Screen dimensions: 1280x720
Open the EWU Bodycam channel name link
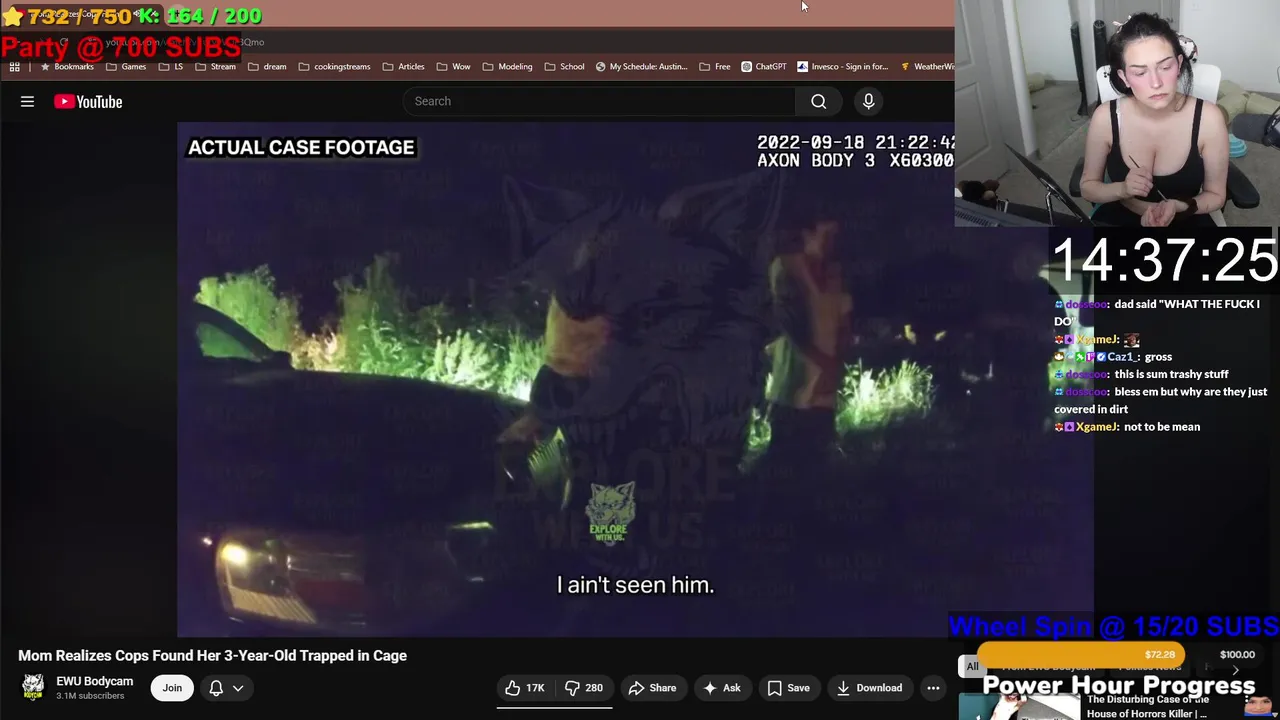94,681
